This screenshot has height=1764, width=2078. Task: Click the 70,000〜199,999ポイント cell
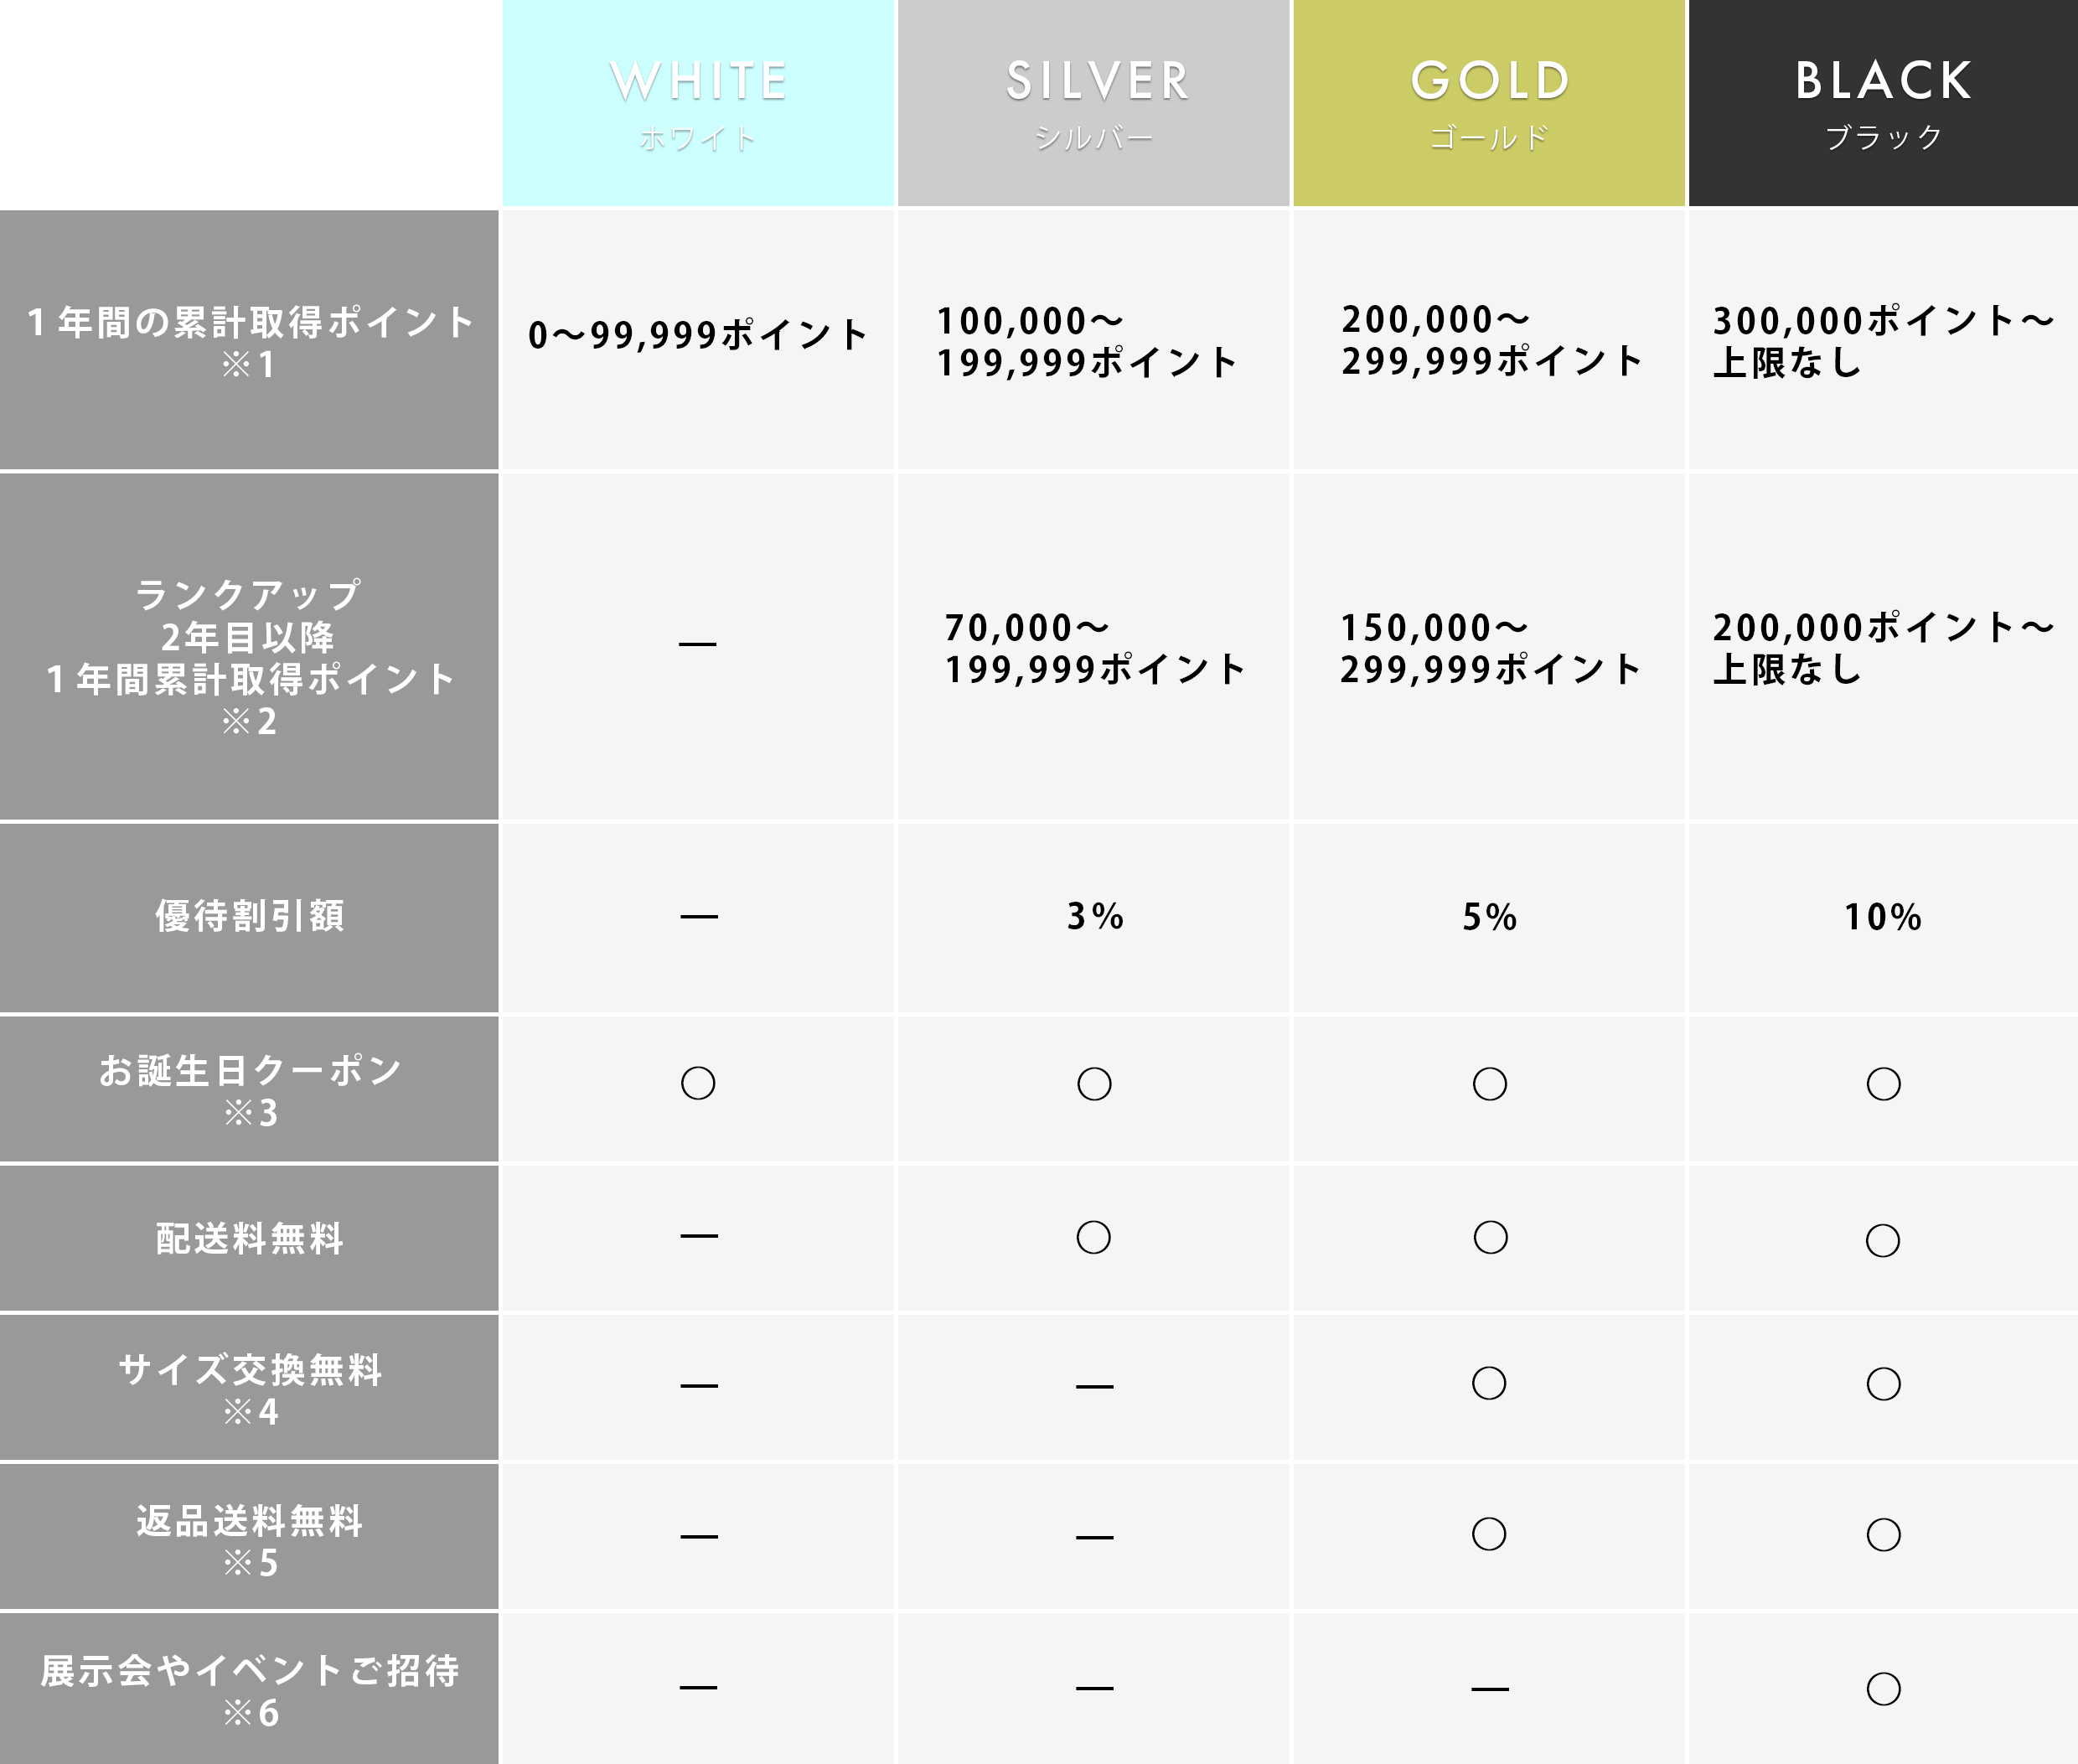[x=1094, y=648]
